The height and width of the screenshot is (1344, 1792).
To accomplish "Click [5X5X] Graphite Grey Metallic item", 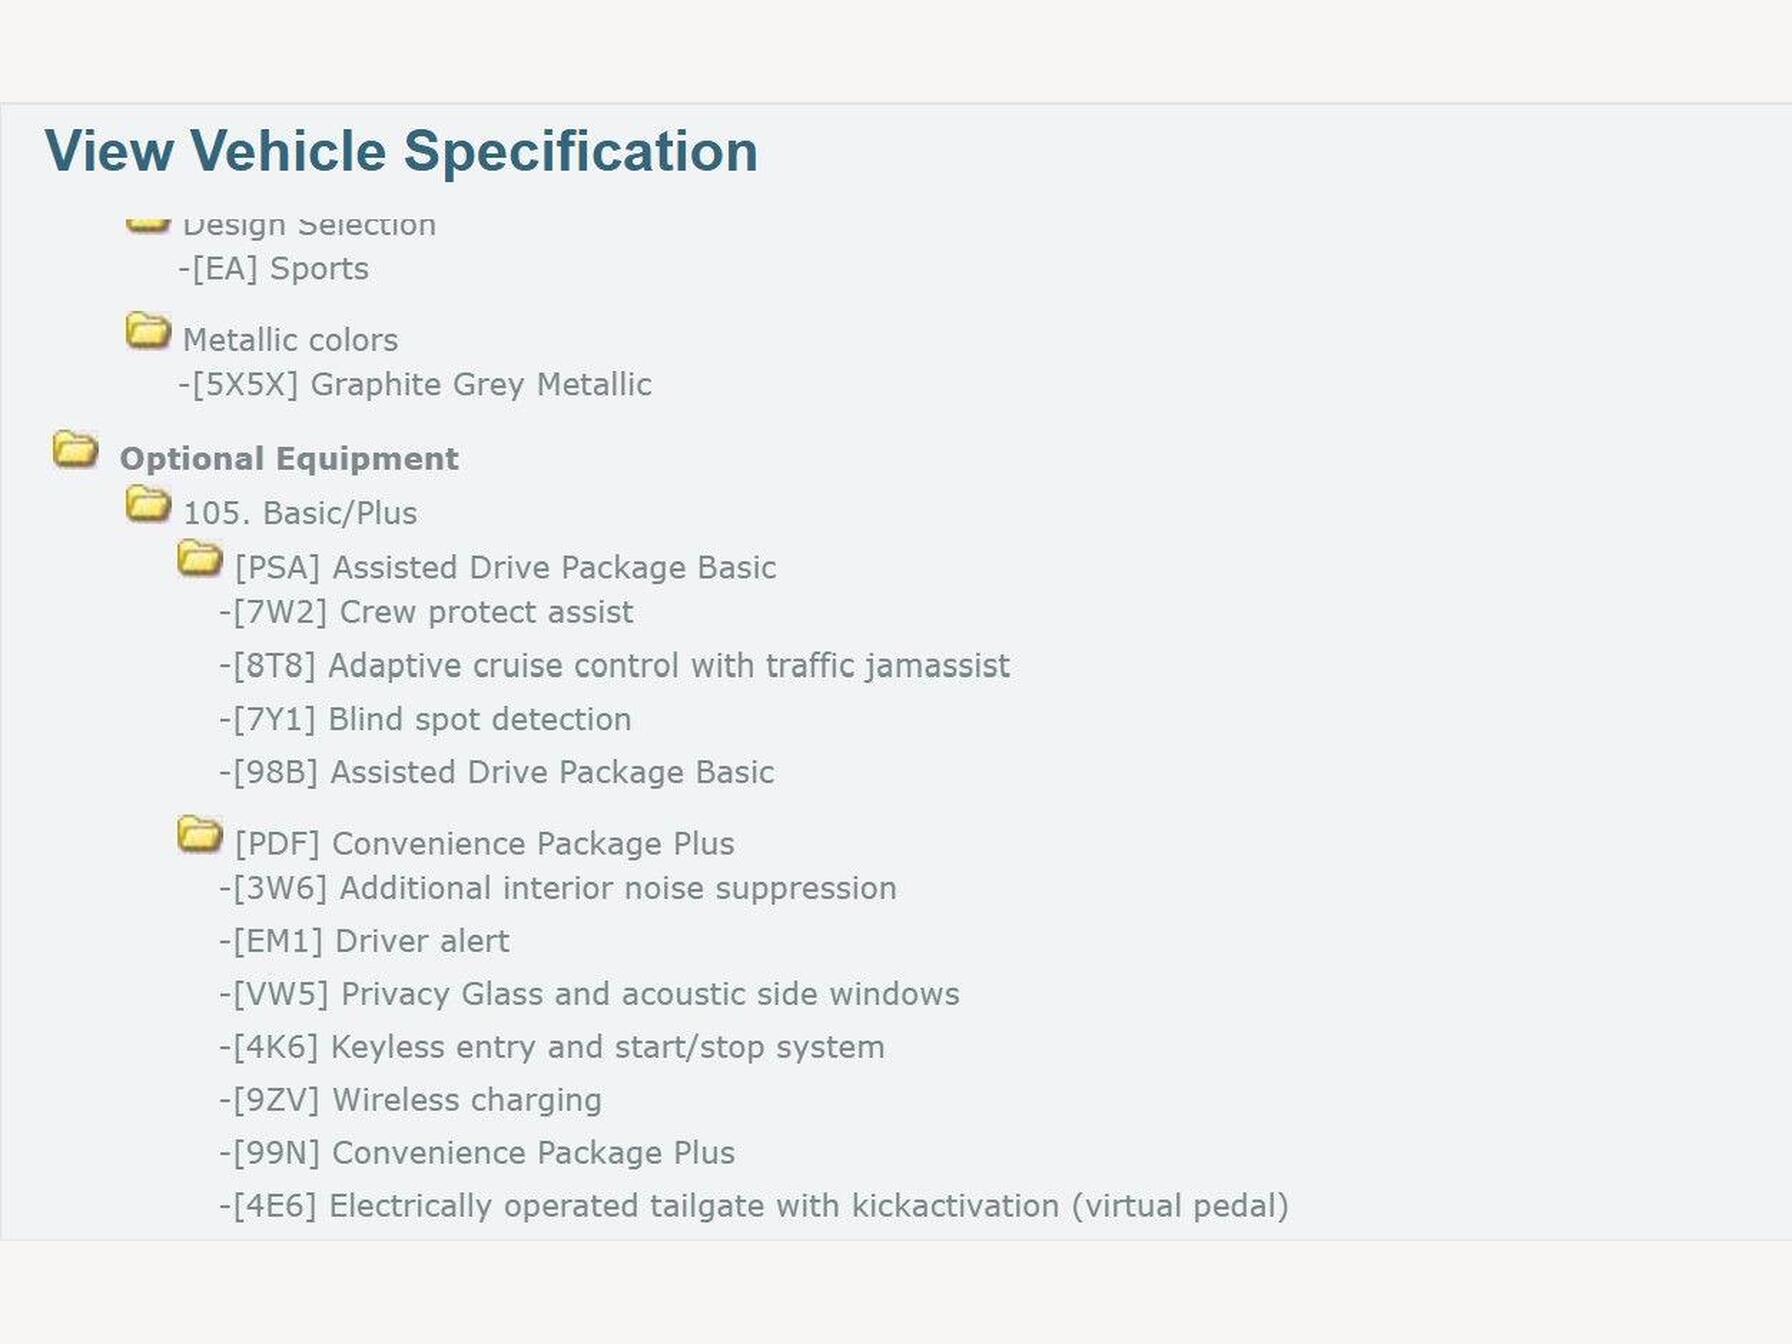I will [x=415, y=384].
